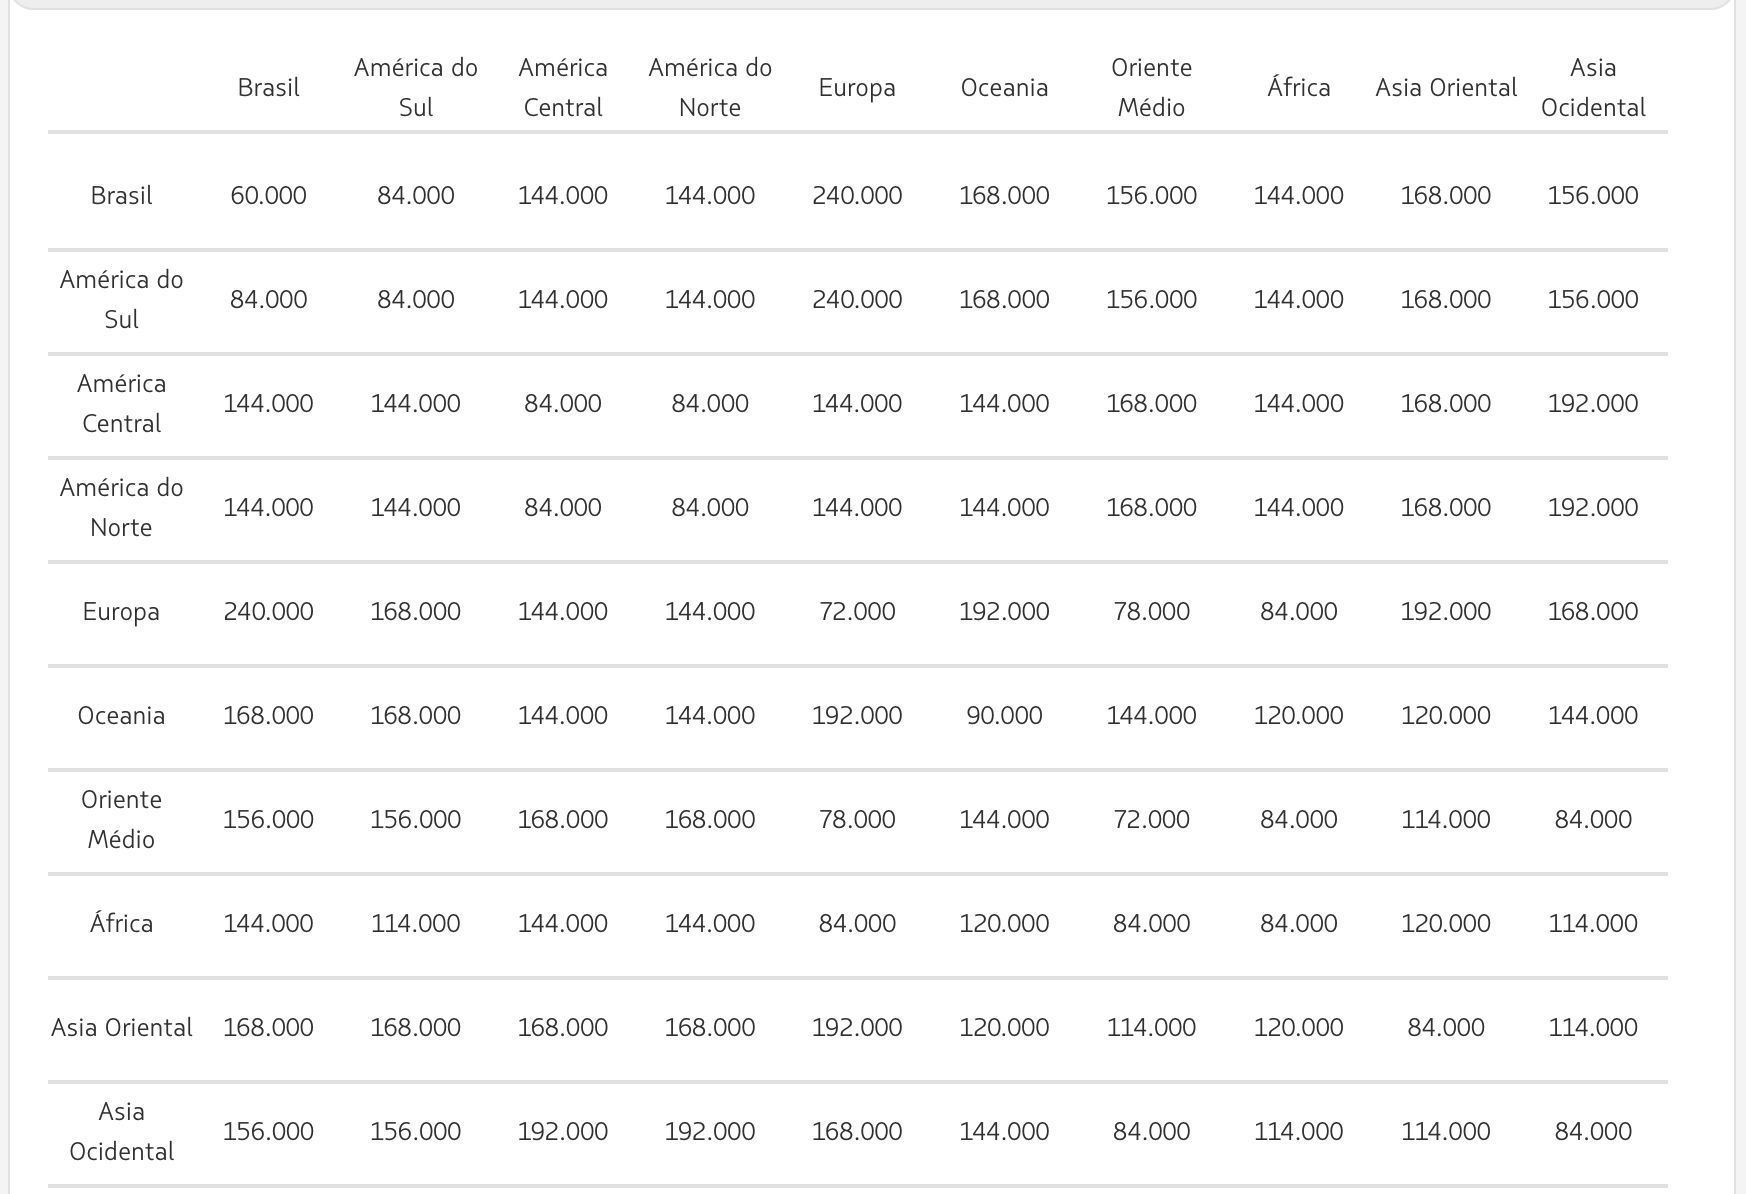Select the Europa row label
Screen dimensions: 1746x1194
click(x=121, y=612)
